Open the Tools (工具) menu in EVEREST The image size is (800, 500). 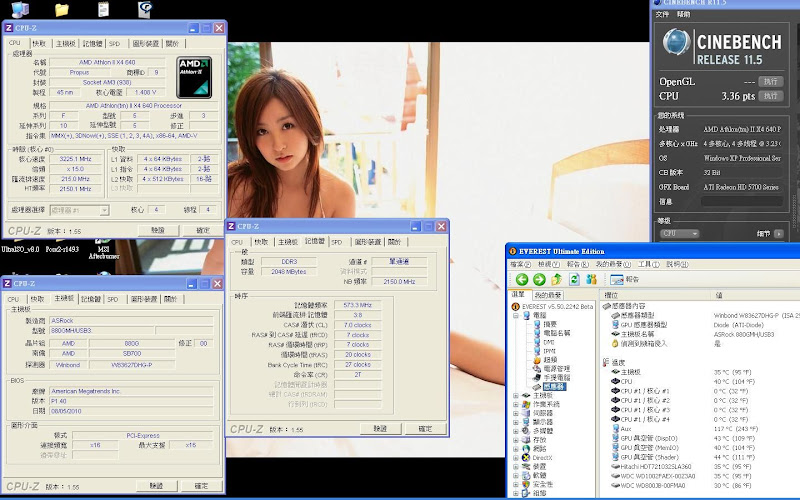click(x=648, y=264)
